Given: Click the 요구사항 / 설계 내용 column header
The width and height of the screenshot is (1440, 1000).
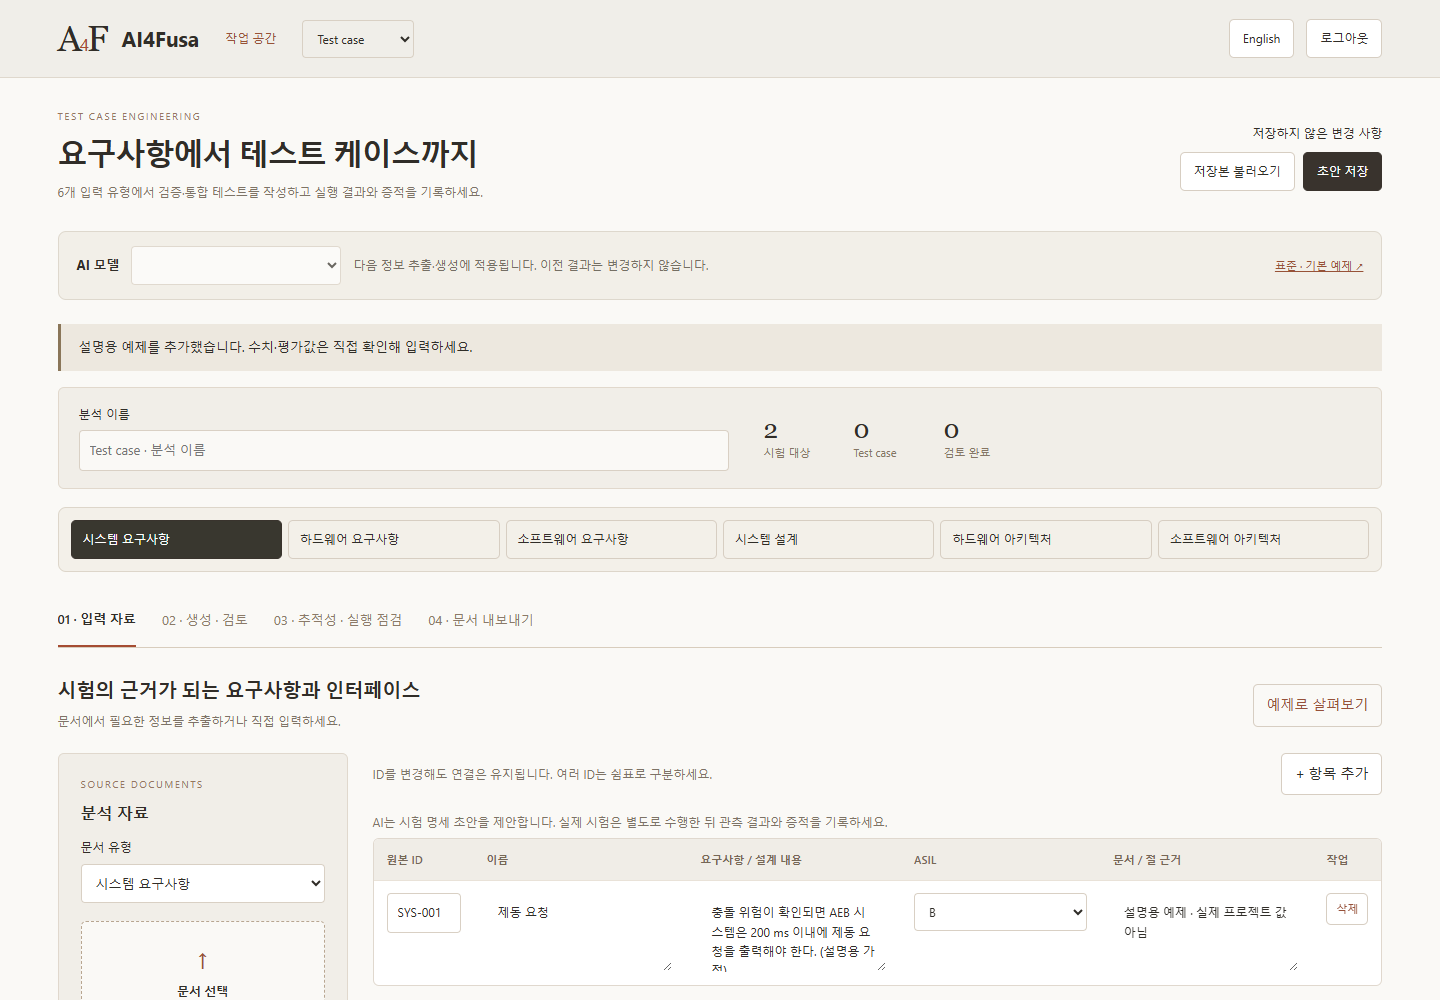Looking at the screenshot, I should pos(751,860).
